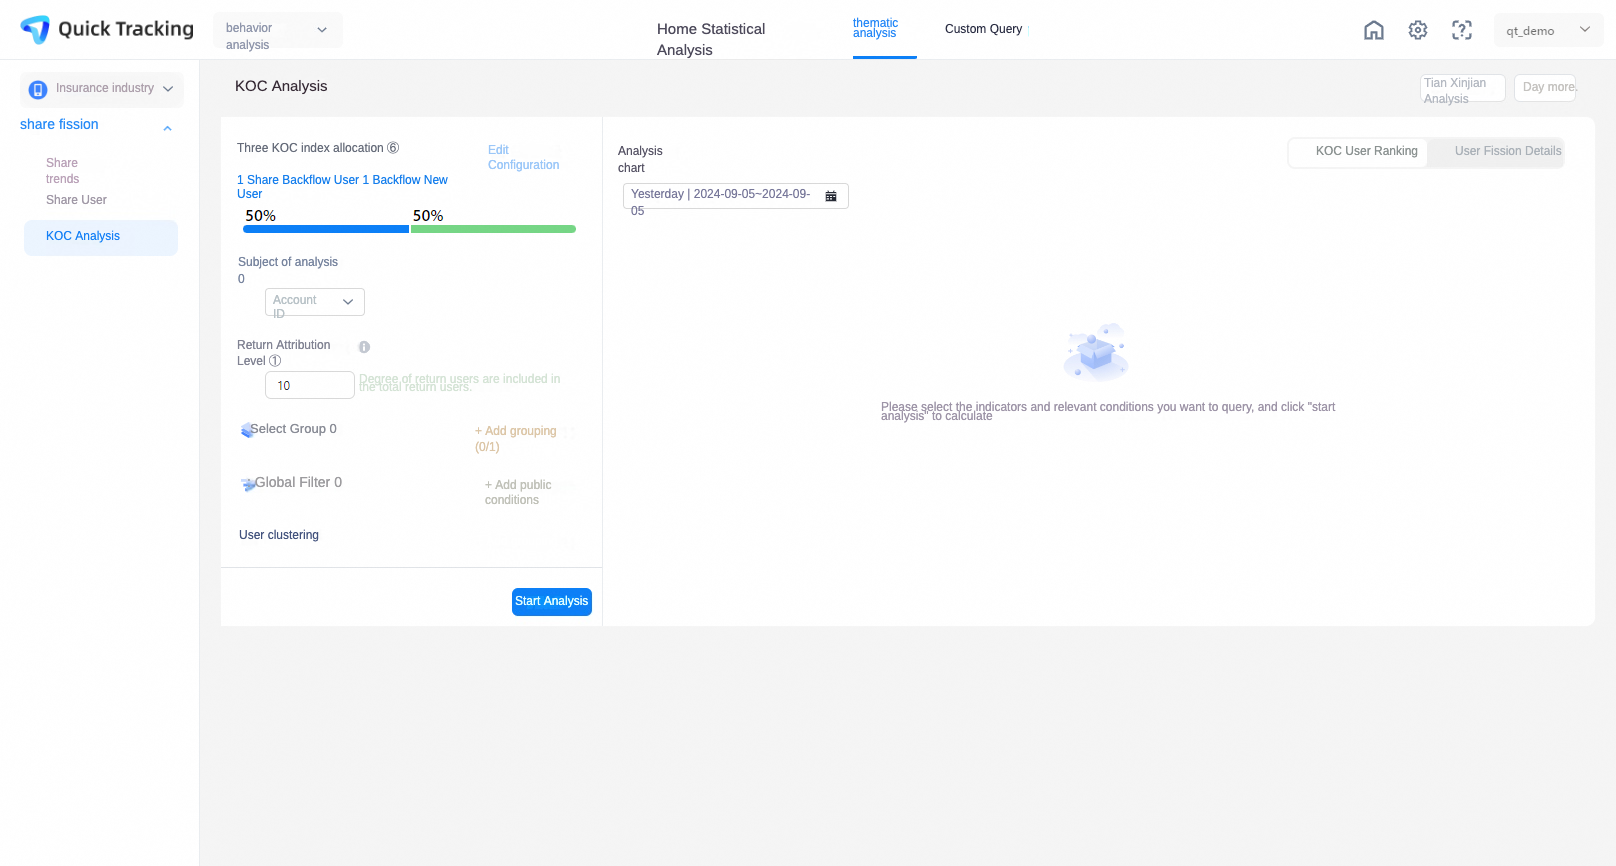The image size is (1616, 866).
Task: Open the qt_demo account dropdown
Action: pyautogui.click(x=1548, y=30)
